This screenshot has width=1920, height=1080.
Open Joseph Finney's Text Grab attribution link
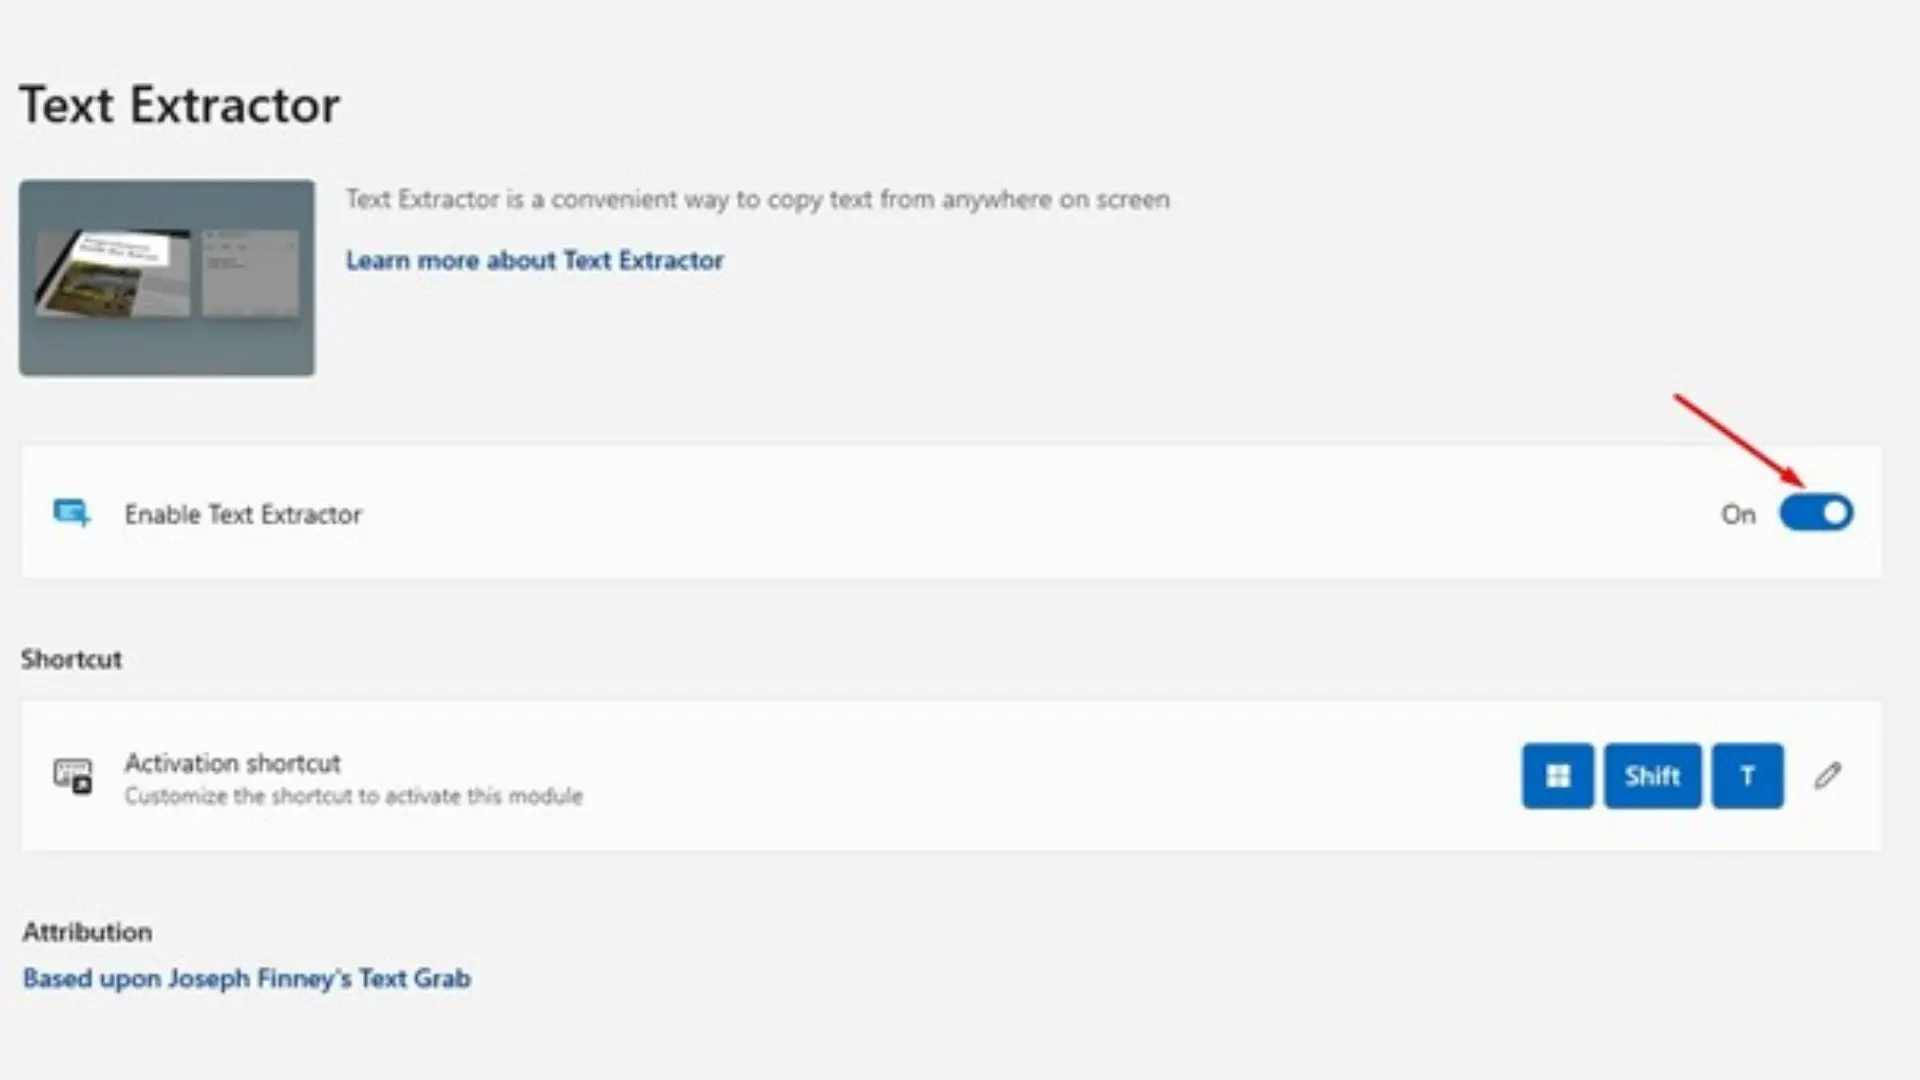[x=246, y=978]
